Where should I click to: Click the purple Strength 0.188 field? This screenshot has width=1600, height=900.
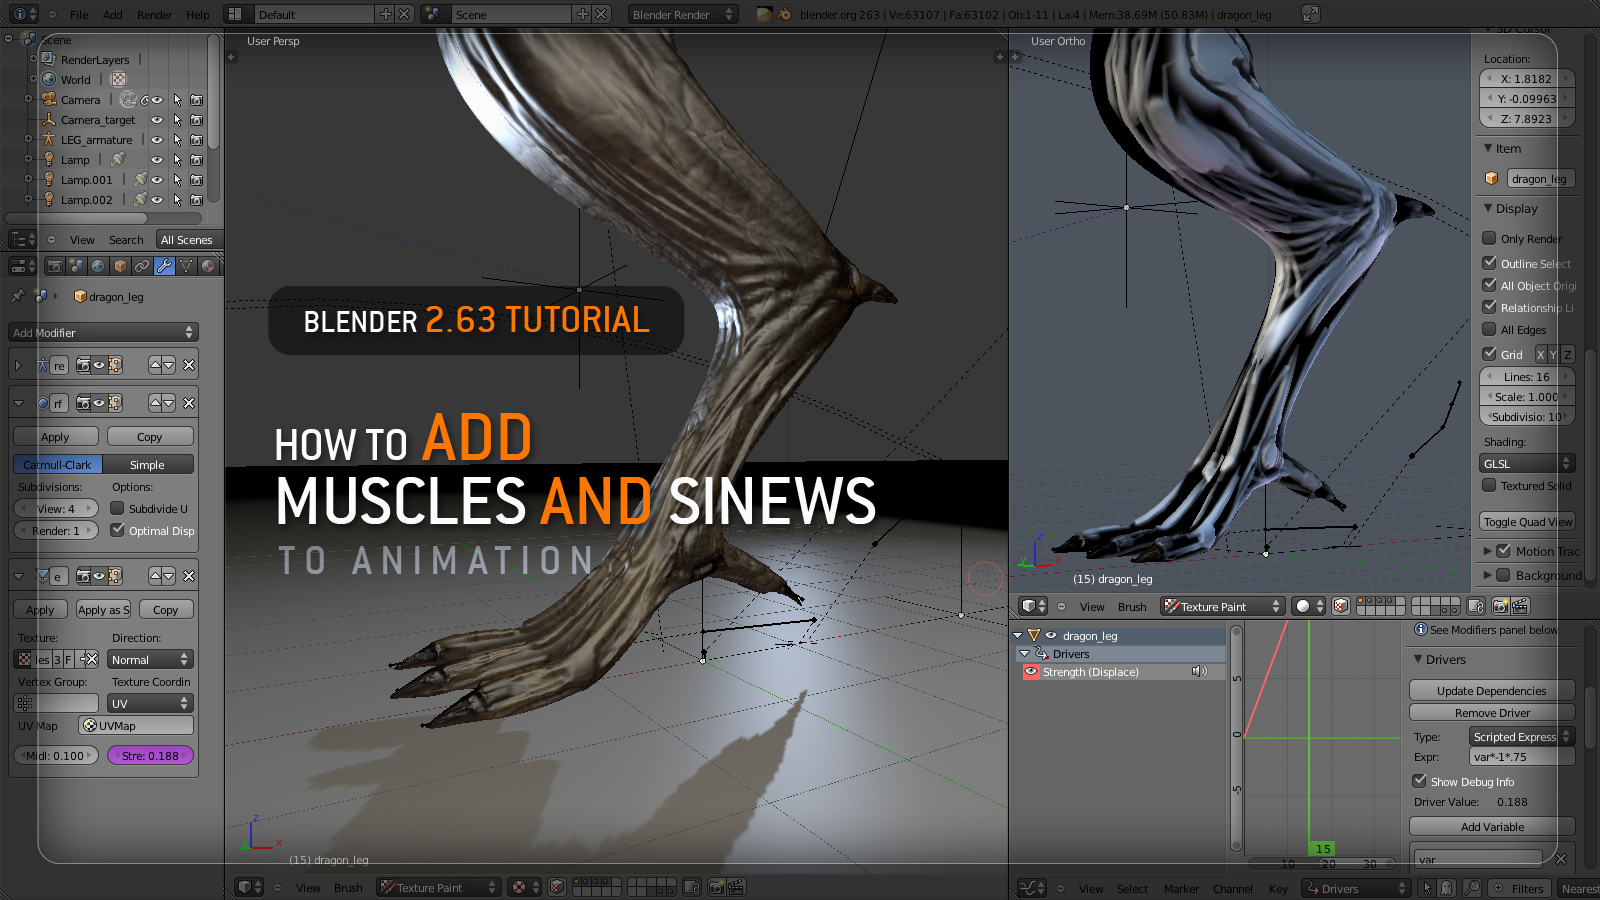pos(150,755)
